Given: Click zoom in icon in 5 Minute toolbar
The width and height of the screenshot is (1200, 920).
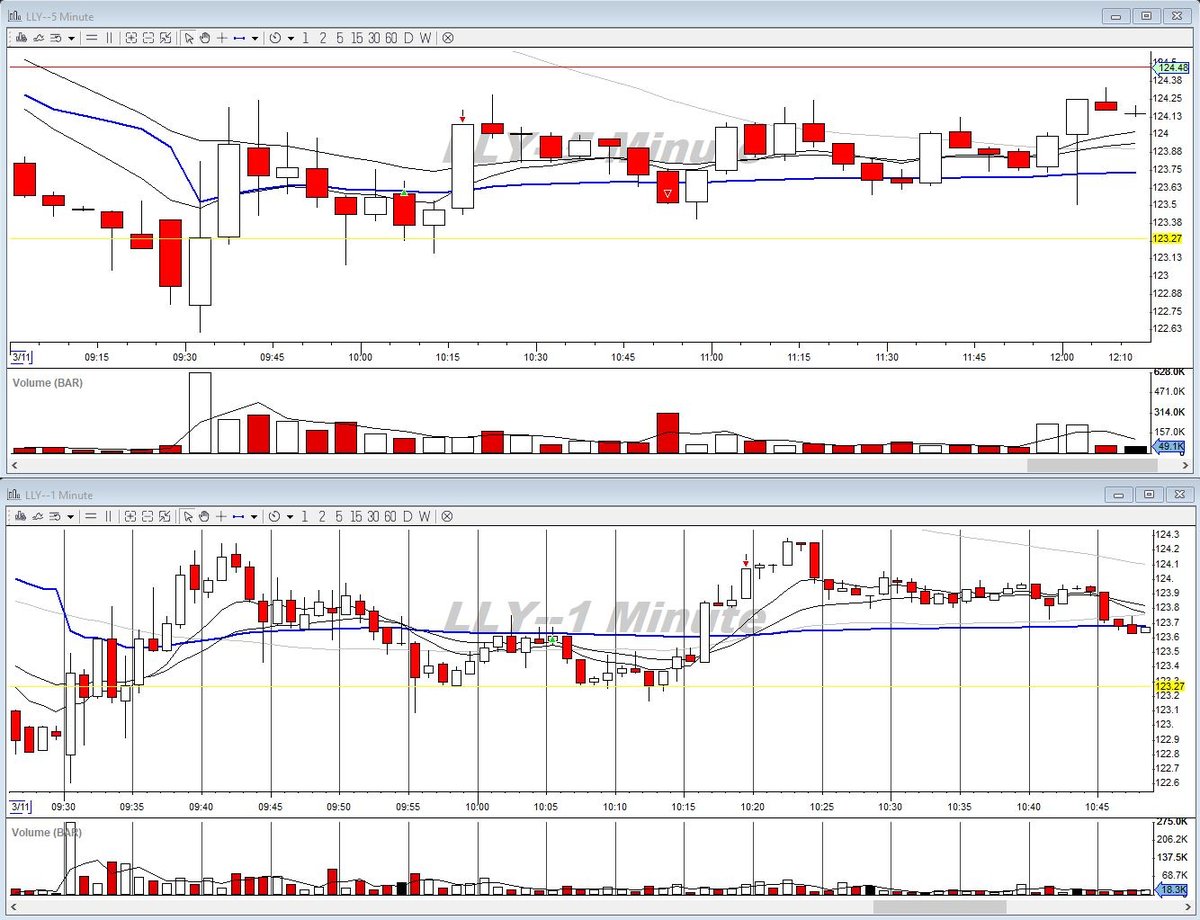Looking at the screenshot, I should coord(131,38).
